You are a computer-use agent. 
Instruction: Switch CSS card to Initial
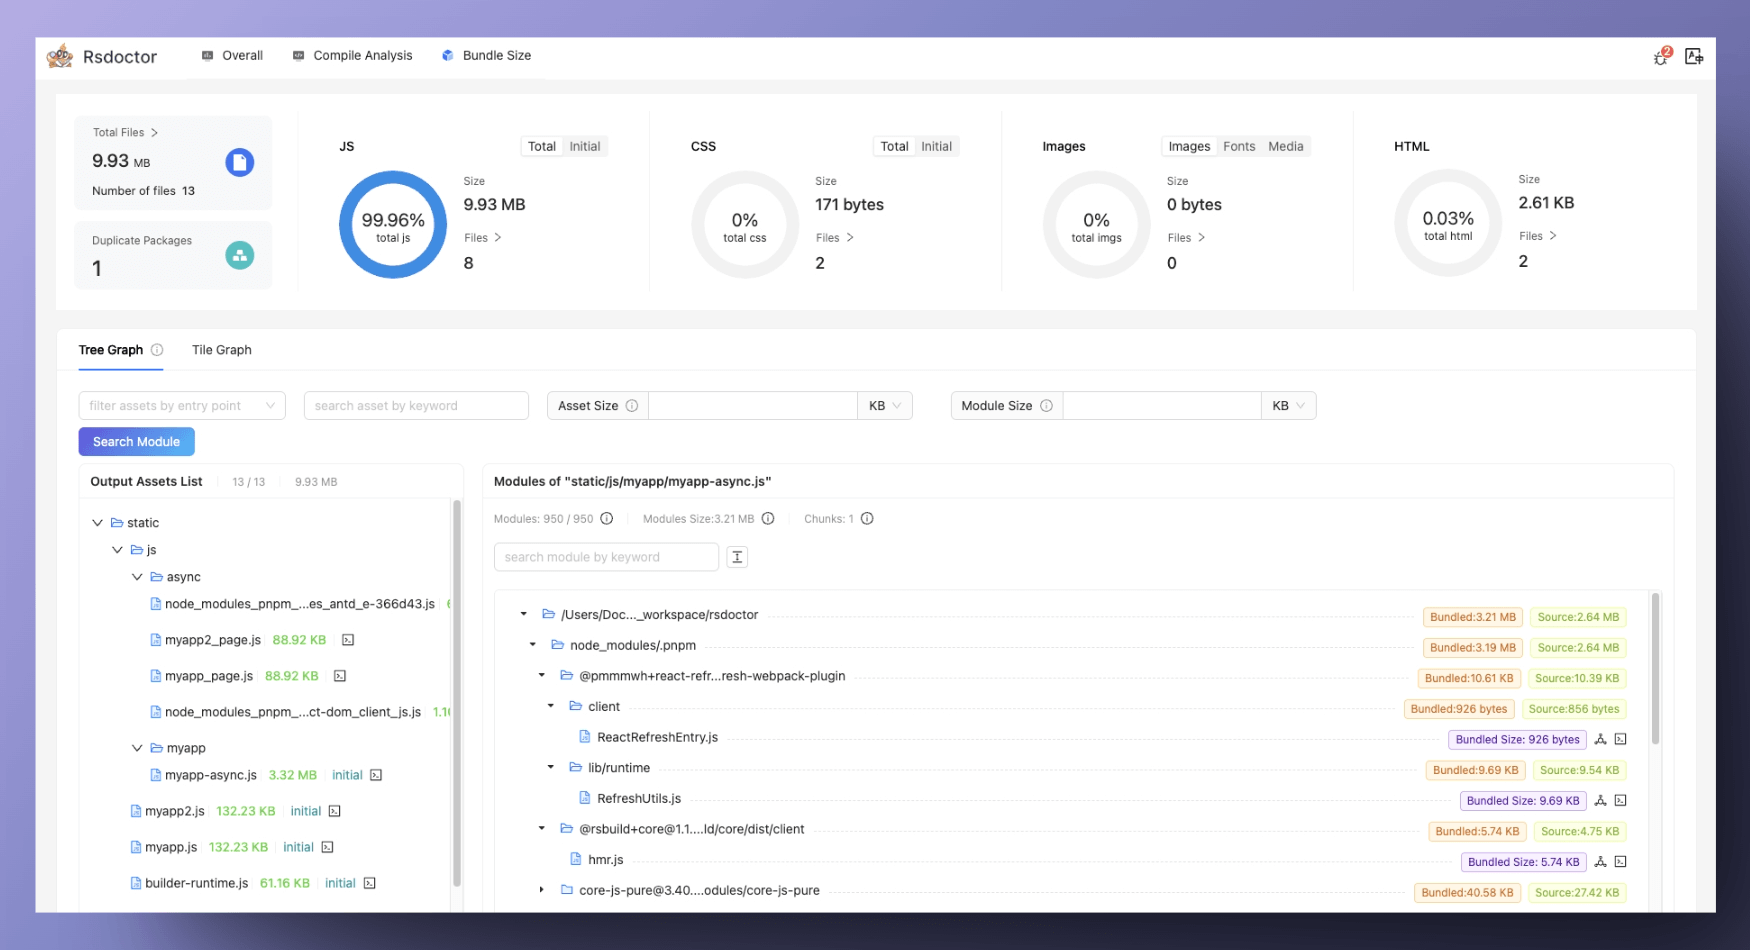937,146
